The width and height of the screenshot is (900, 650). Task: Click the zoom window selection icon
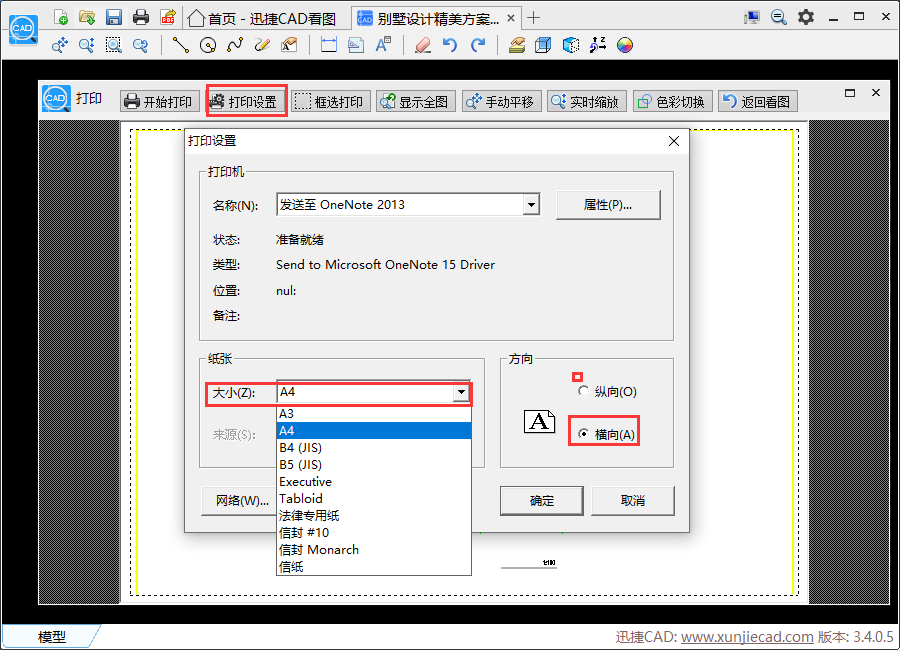pos(114,45)
